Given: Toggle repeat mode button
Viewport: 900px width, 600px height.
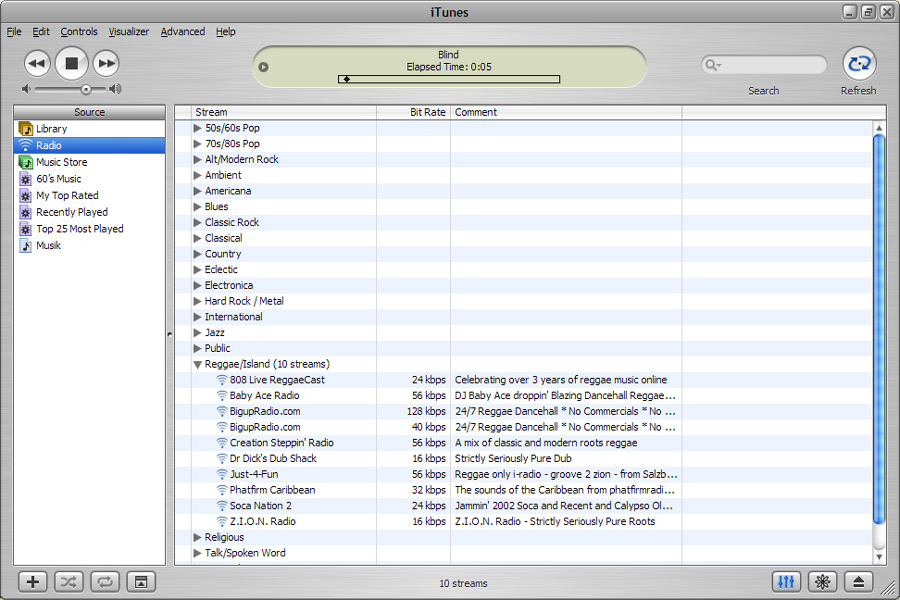Looking at the screenshot, I should click(x=104, y=582).
